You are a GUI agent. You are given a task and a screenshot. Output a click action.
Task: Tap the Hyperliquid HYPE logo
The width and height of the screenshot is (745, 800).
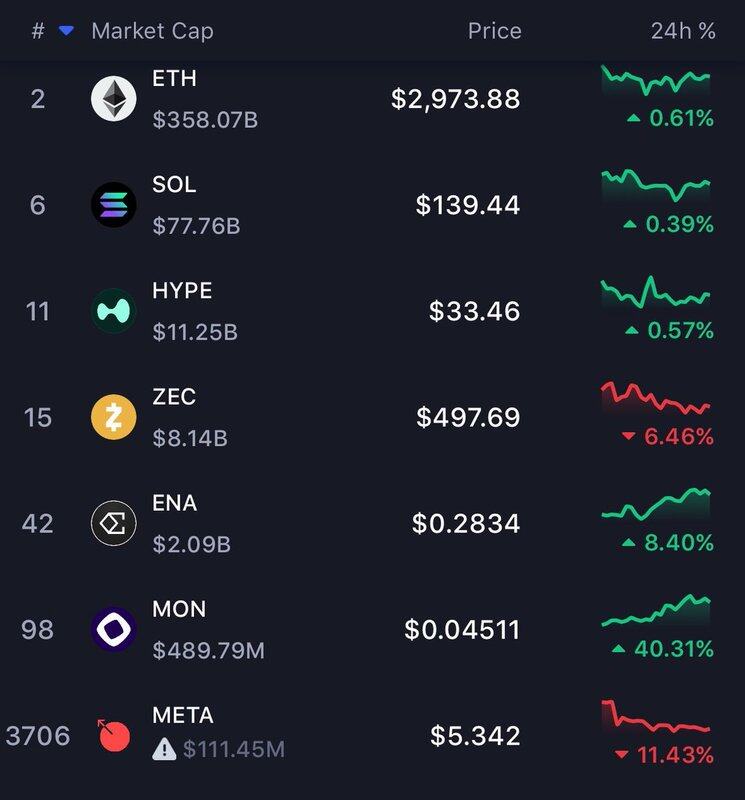point(114,311)
